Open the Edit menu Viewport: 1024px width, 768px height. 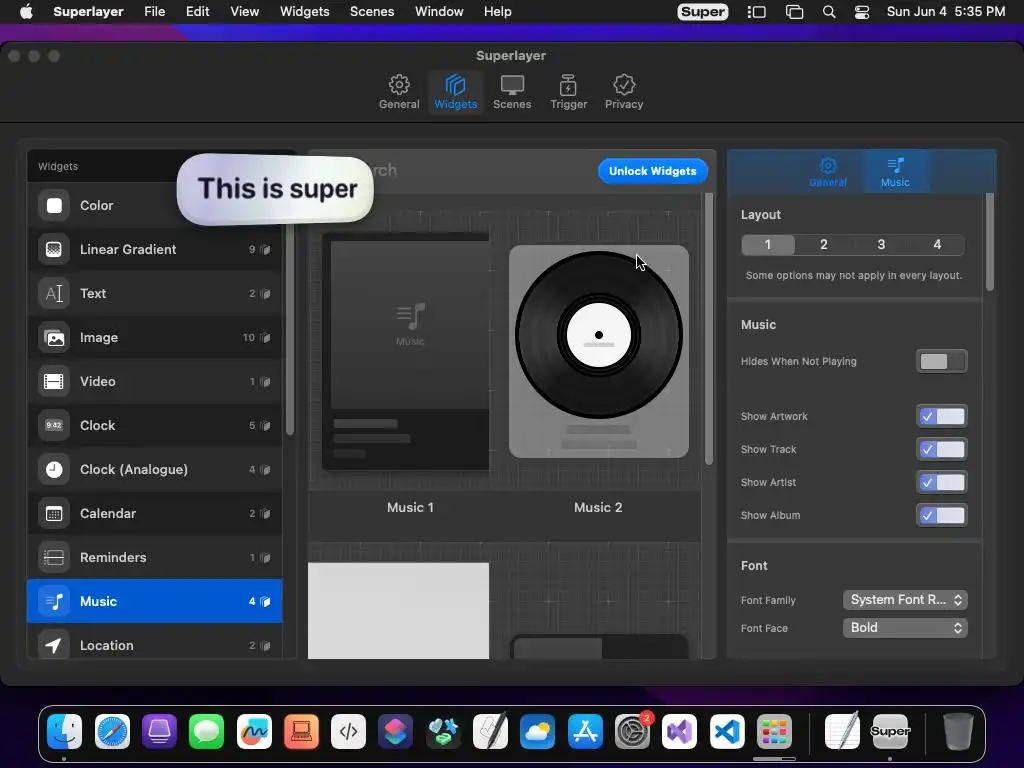click(x=197, y=12)
